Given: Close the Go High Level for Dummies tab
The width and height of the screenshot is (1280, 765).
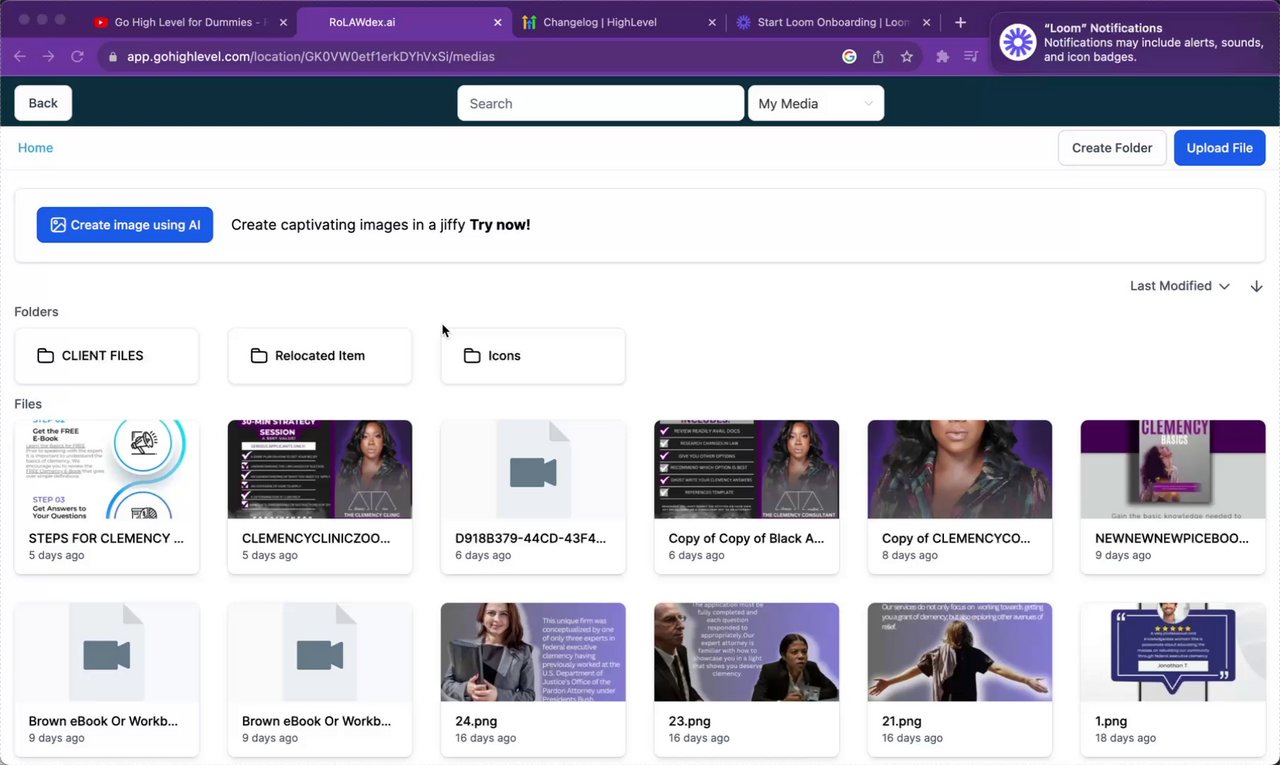Looking at the screenshot, I should [283, 22].
